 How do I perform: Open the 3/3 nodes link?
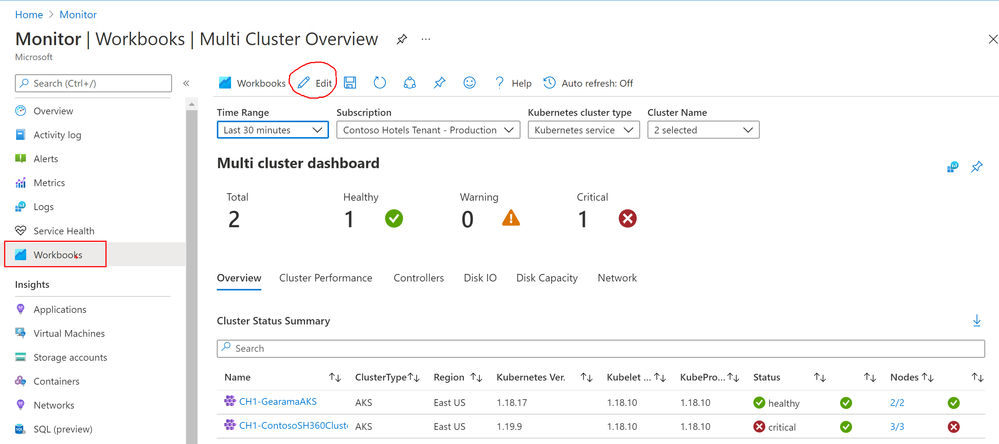tap(898, 427)
